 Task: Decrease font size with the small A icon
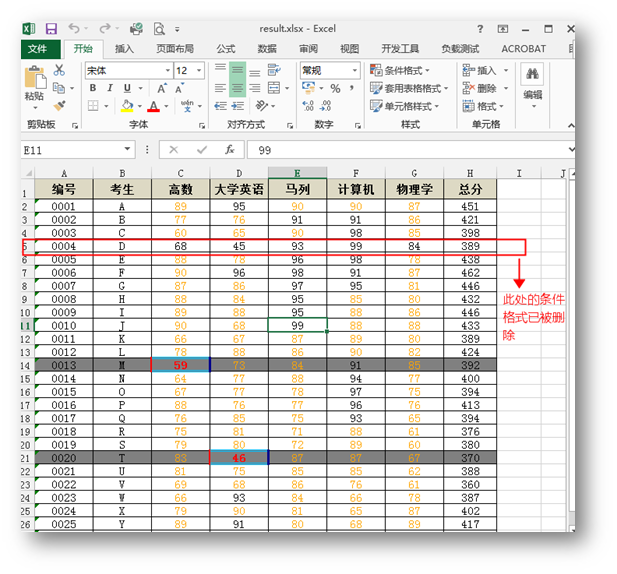179,88
